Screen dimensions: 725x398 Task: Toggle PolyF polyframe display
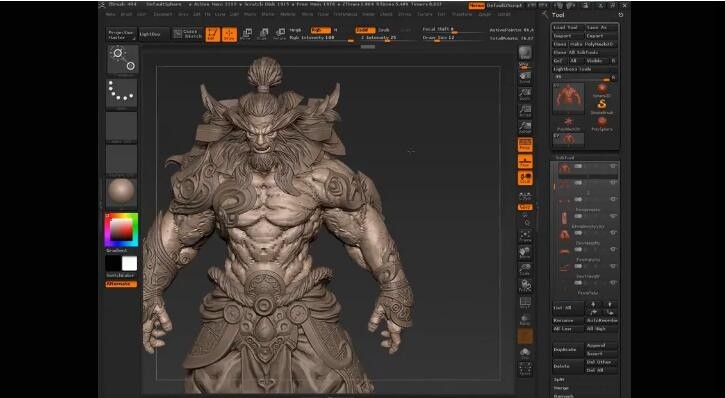[525, 303]
